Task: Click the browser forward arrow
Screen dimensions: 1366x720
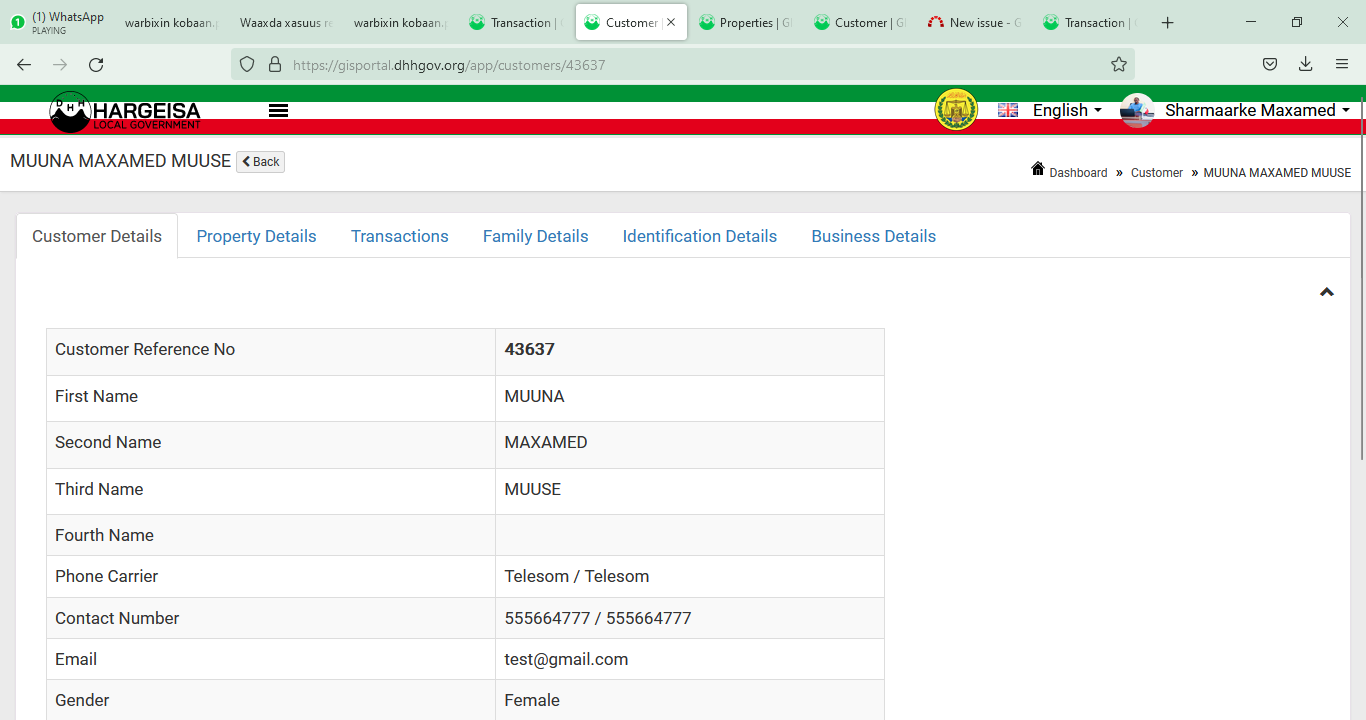Action: [60, 64]
